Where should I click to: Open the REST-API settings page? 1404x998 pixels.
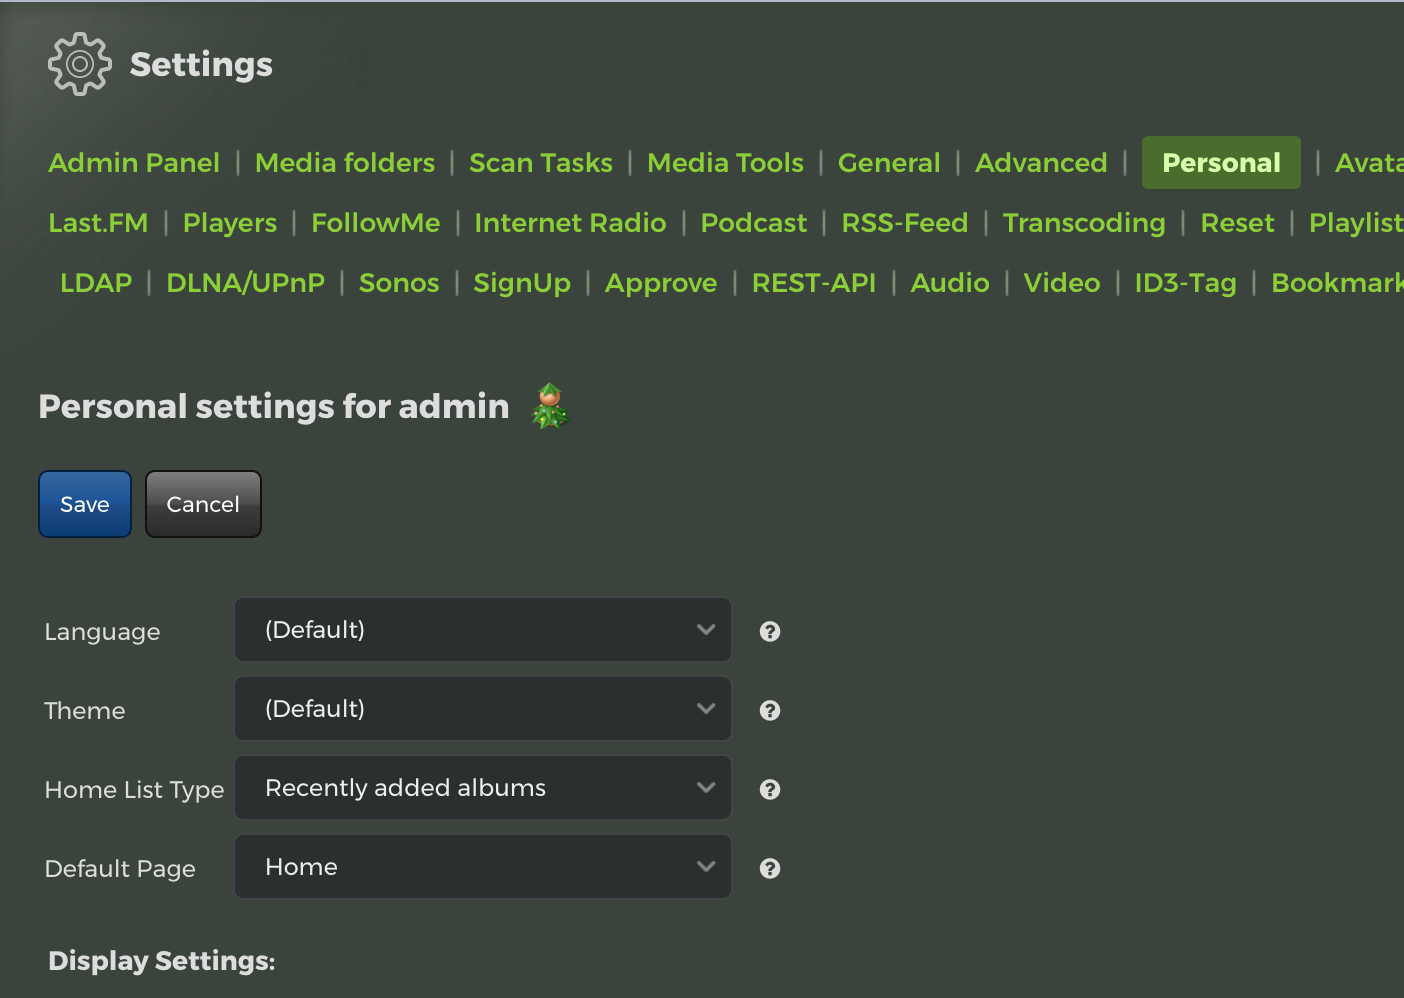coord(814,283)
